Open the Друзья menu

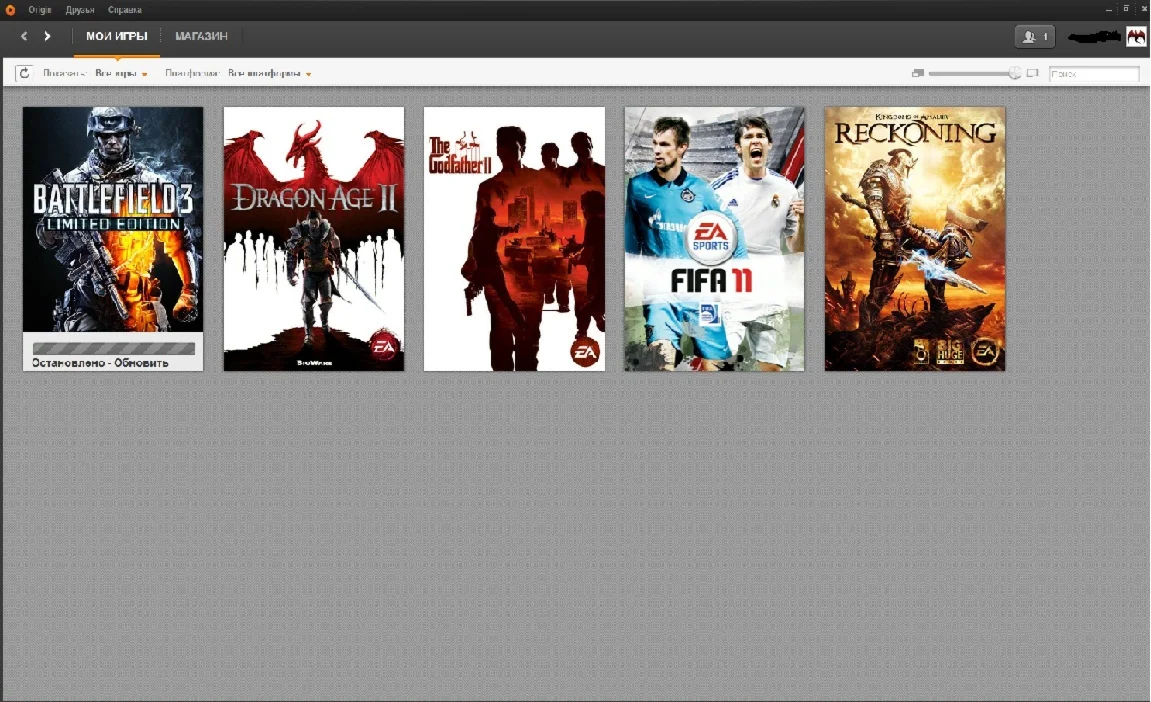click(80, 8)
